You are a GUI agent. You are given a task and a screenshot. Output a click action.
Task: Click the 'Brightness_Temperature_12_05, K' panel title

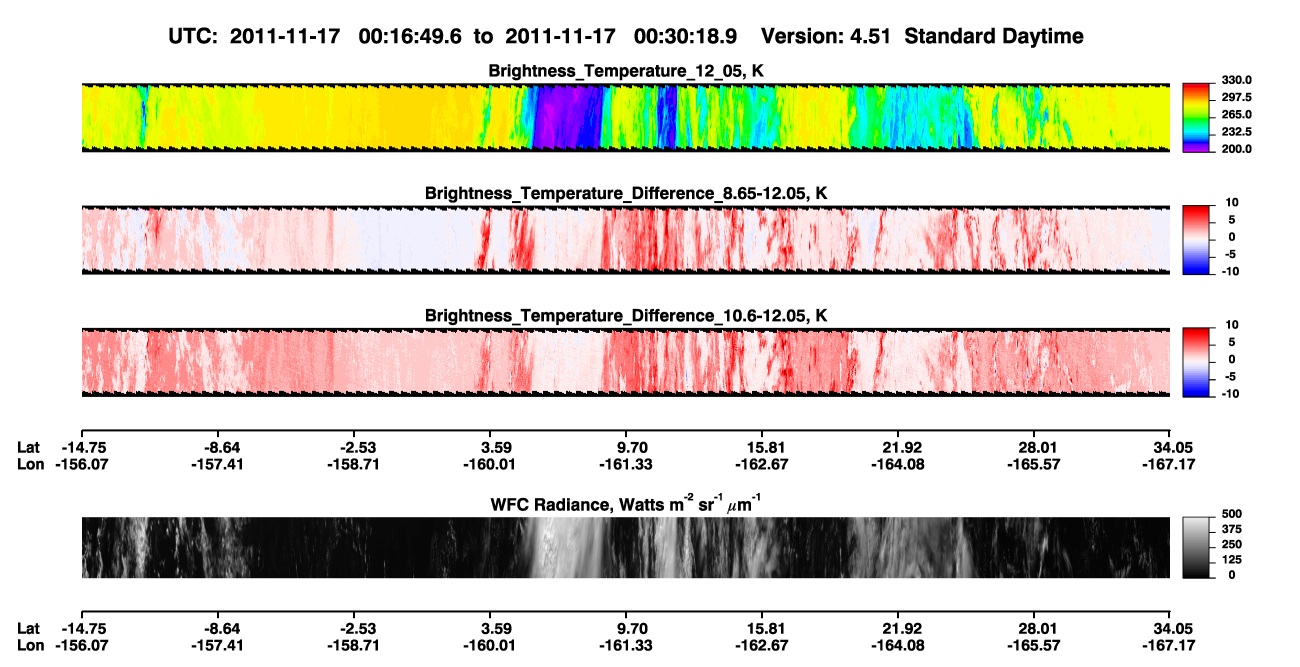[625, 71]
